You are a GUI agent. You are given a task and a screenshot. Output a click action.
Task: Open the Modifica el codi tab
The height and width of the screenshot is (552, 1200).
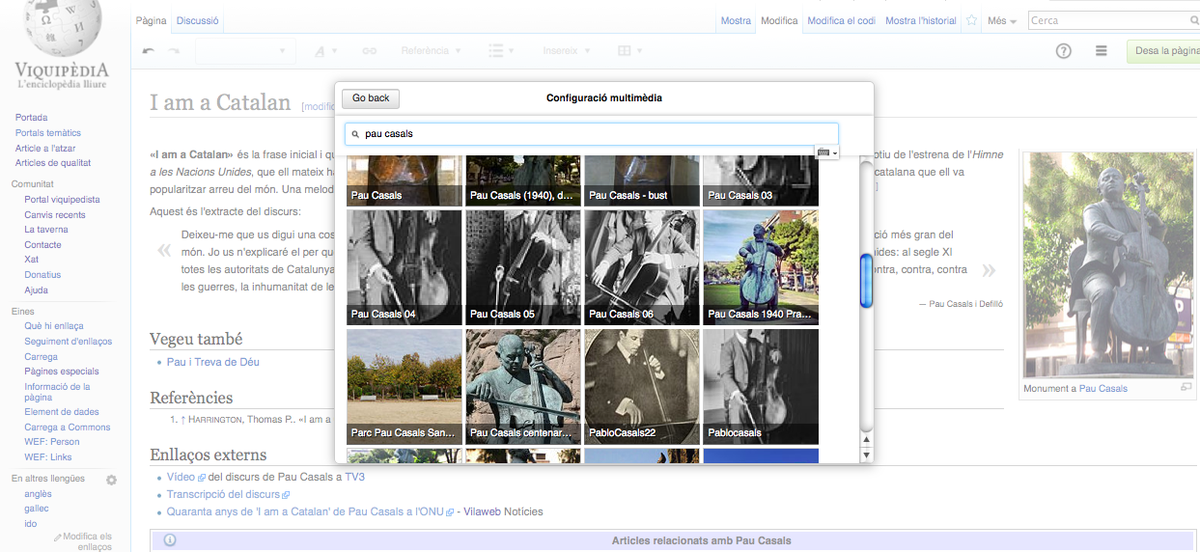point(841,21)
